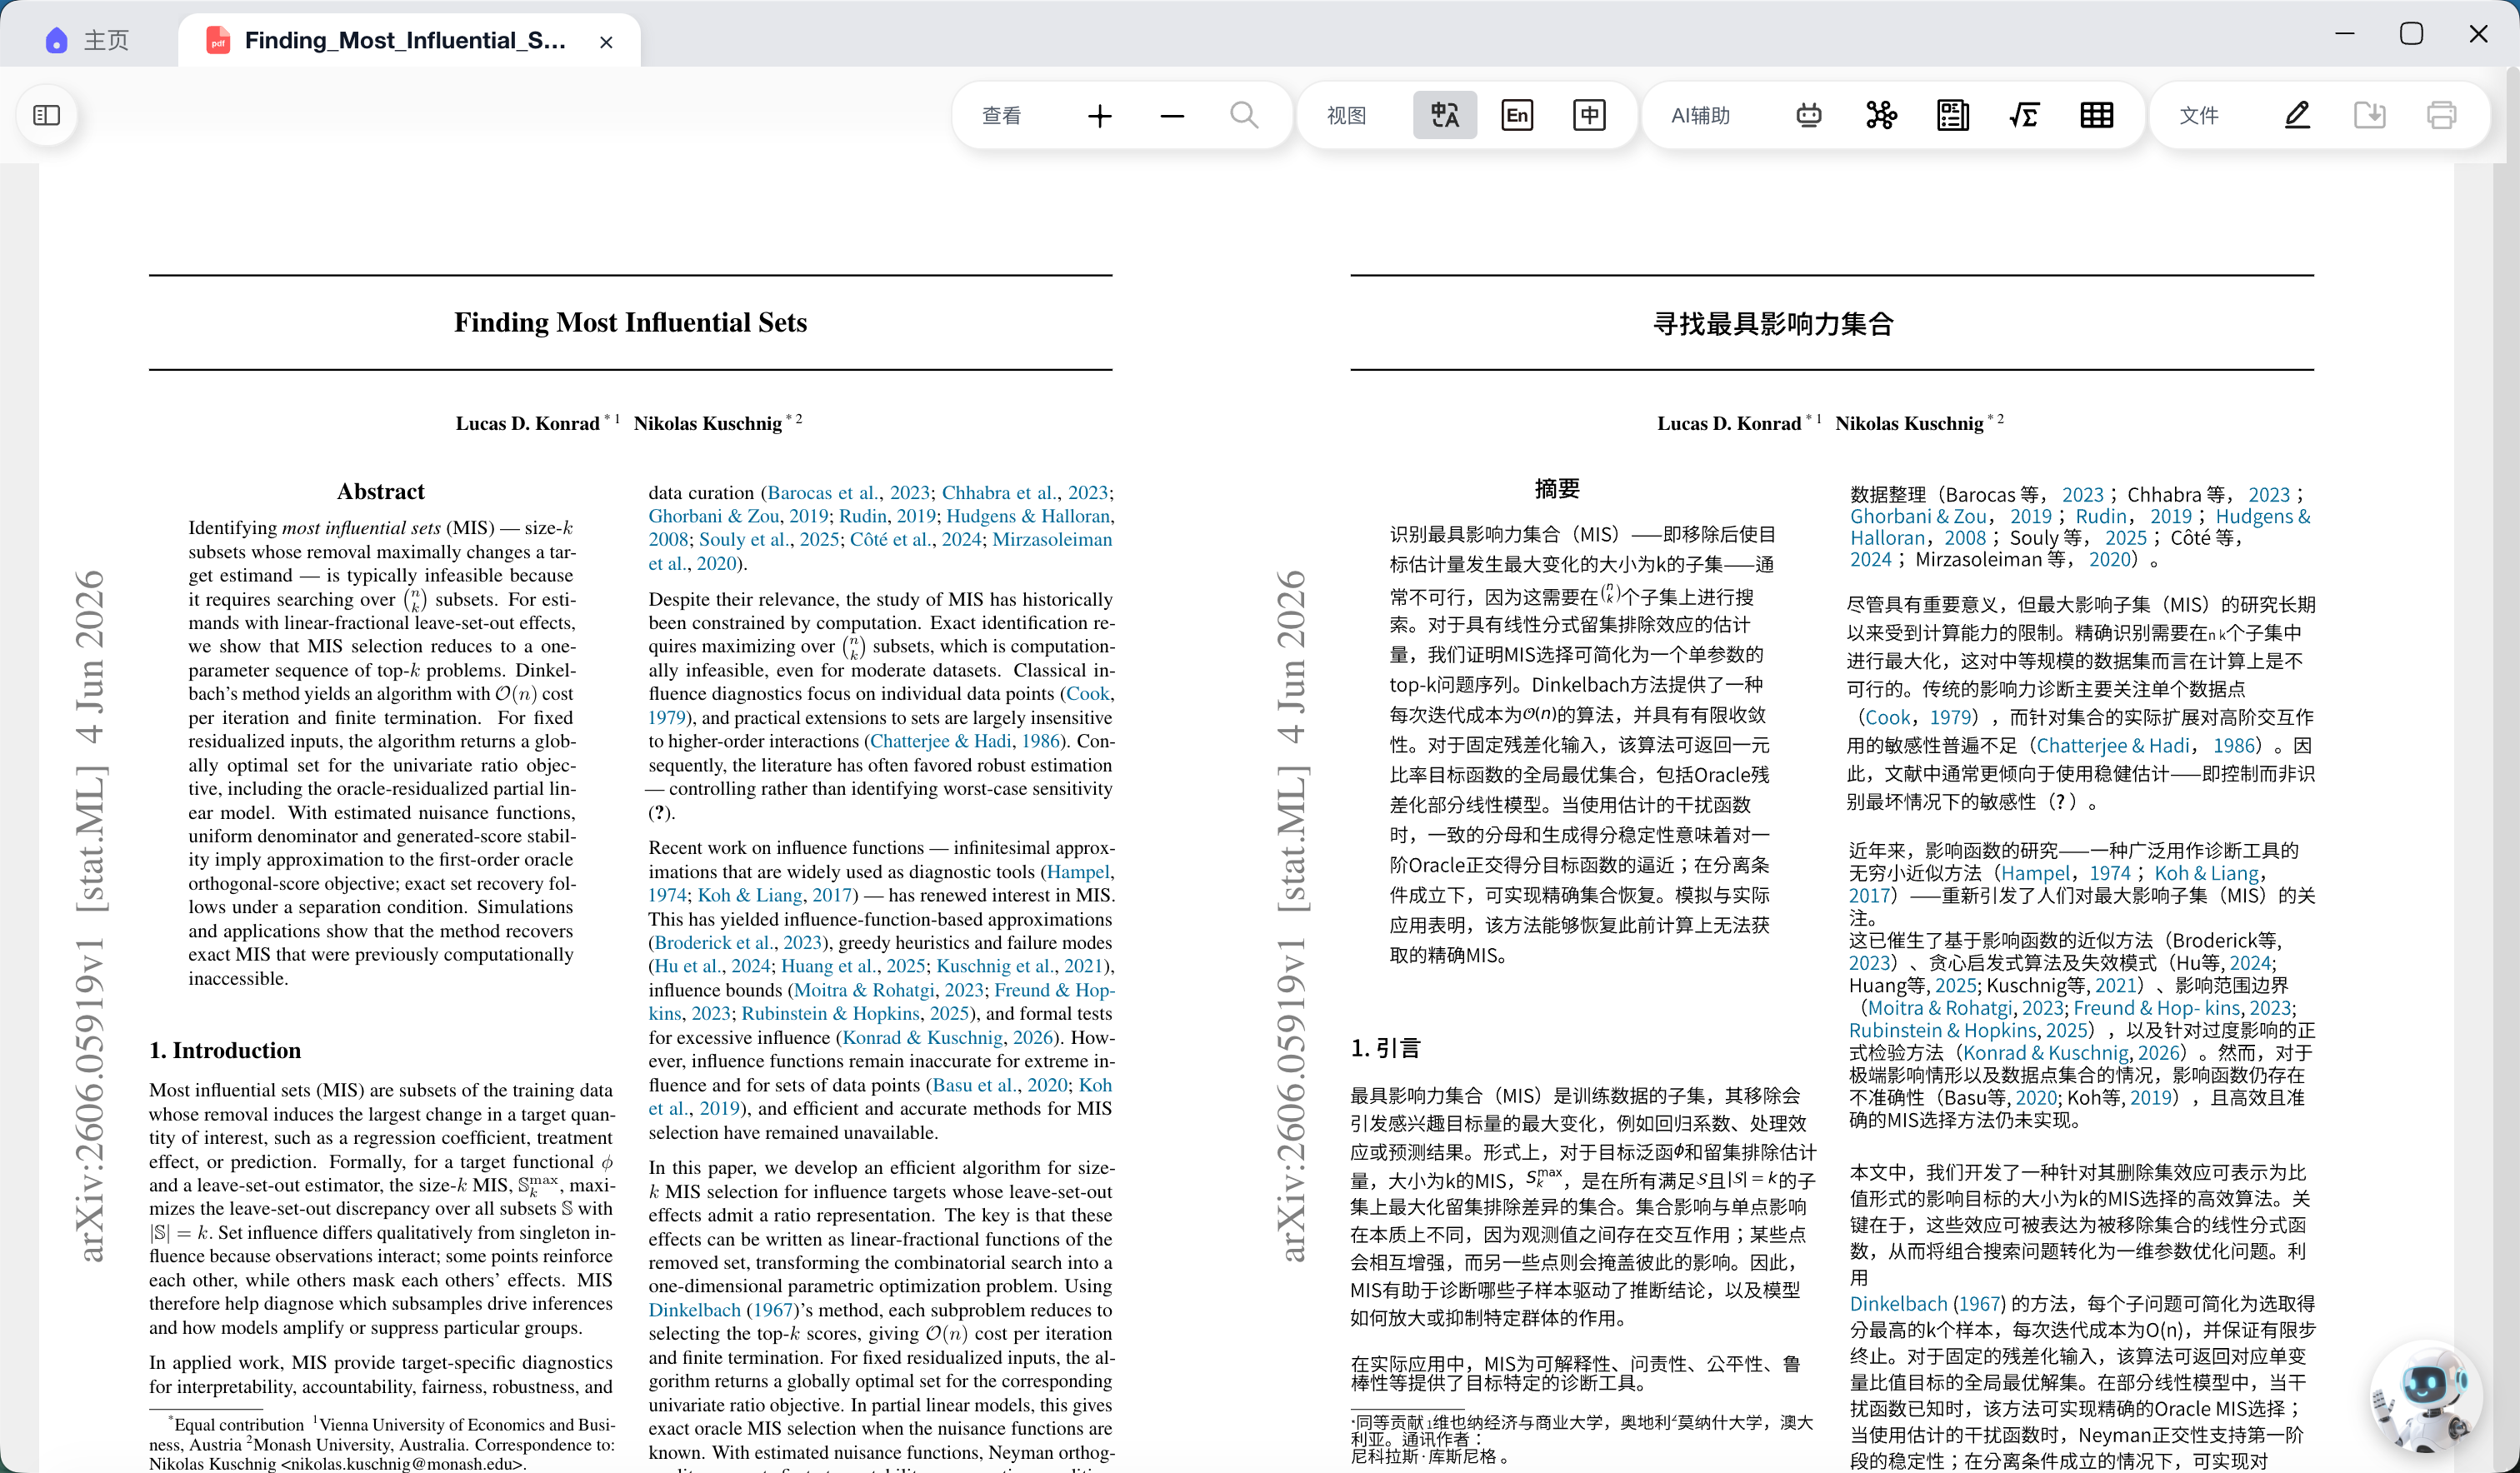Viewport: 2520px width, 1473px height.
Task: Click the translated title 寻找最具影响力集合
Action: [x=1773, y=324]
